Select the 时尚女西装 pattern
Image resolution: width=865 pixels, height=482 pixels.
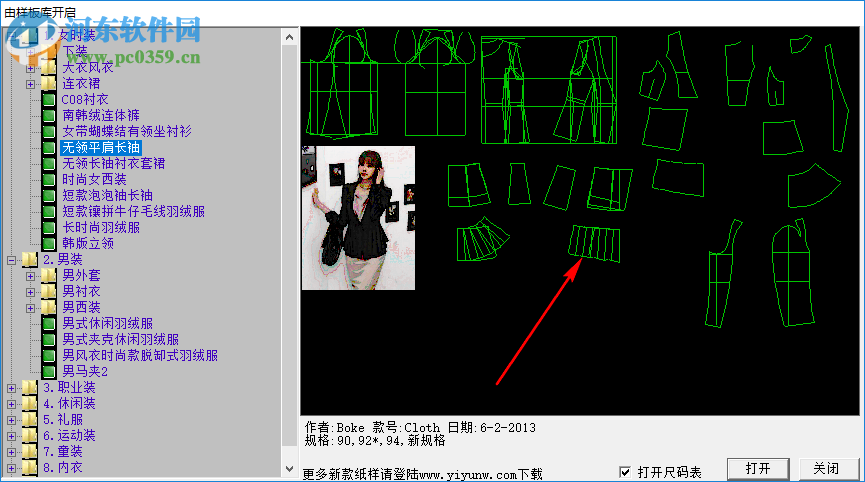coord(94,180)
